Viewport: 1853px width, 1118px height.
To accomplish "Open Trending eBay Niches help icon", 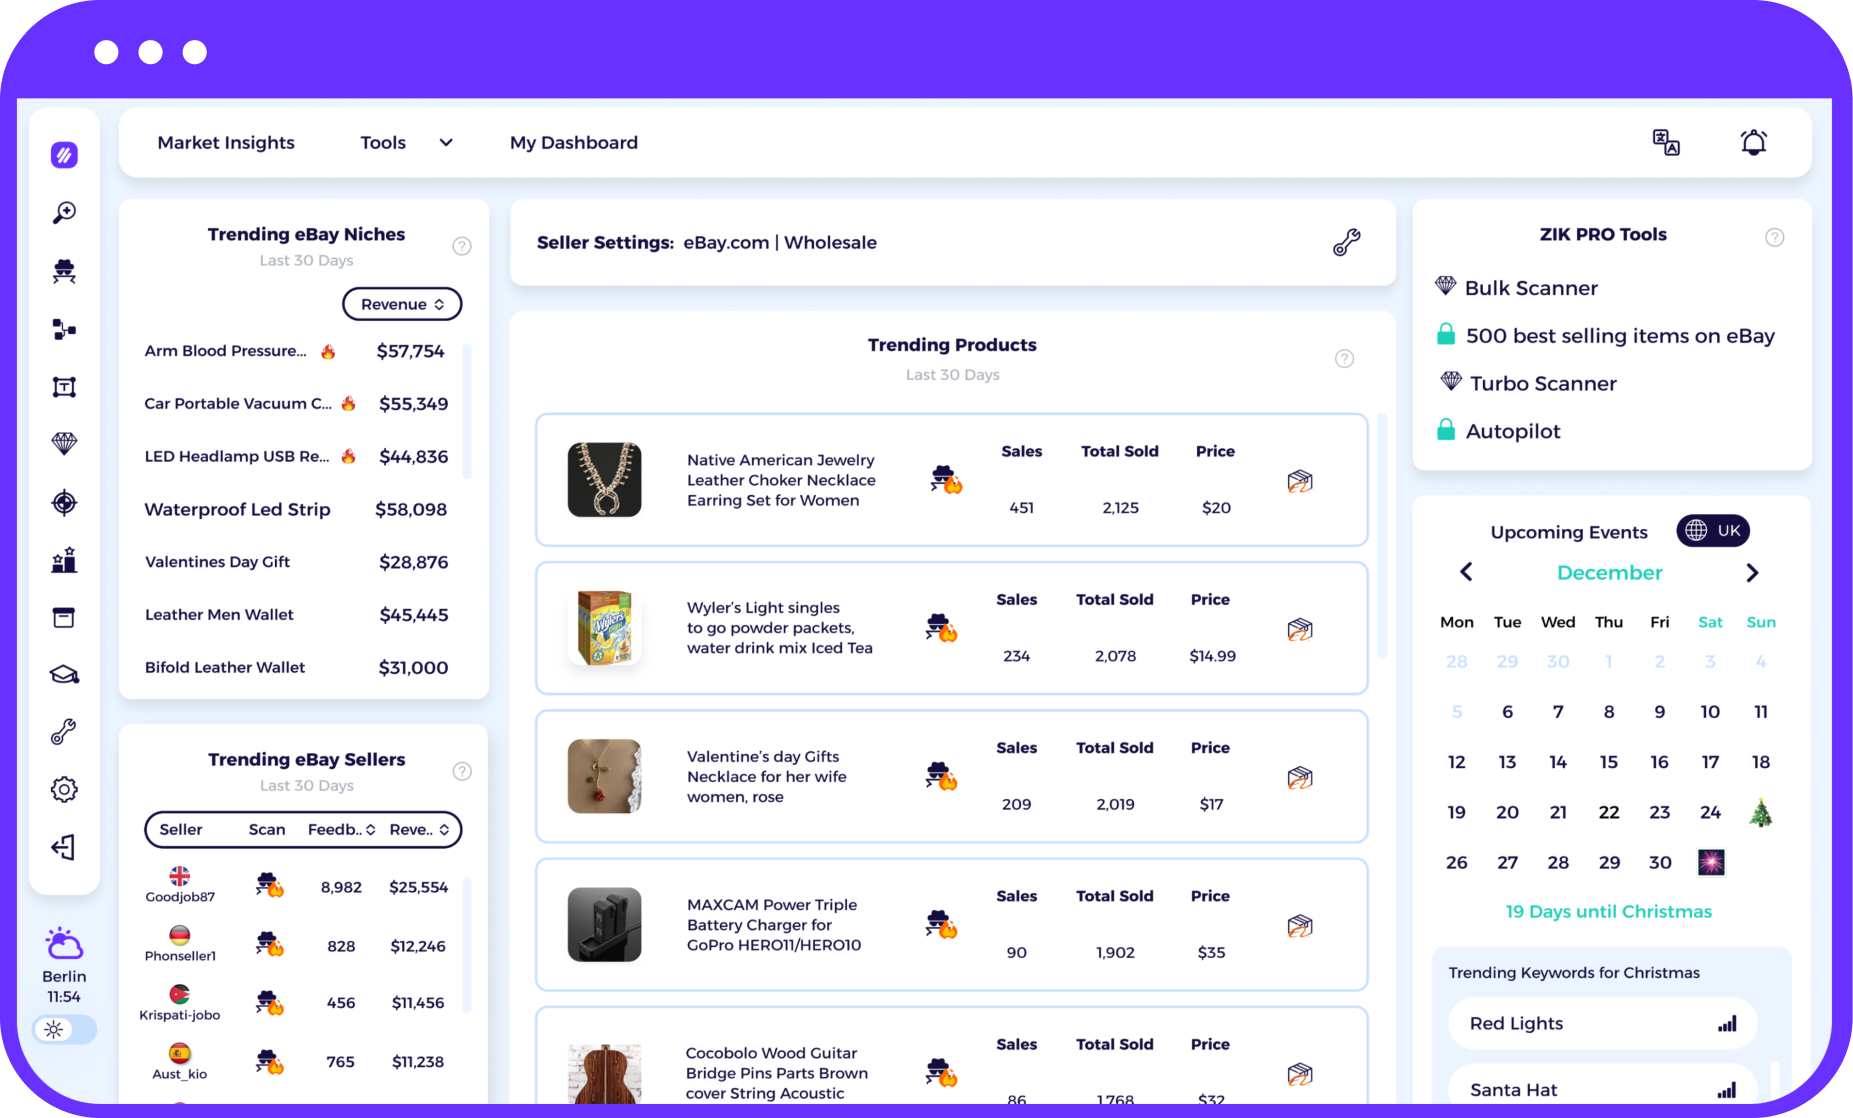I will click(x=462, y=246).
